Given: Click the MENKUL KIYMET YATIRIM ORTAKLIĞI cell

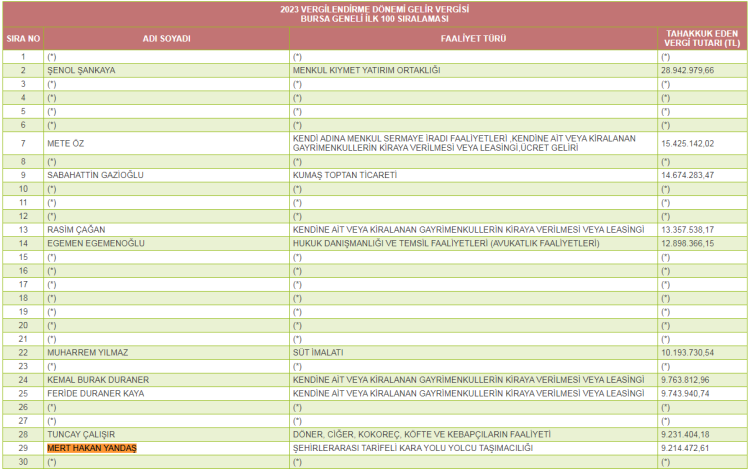Looking at the screenshot, I should (366, 71).
